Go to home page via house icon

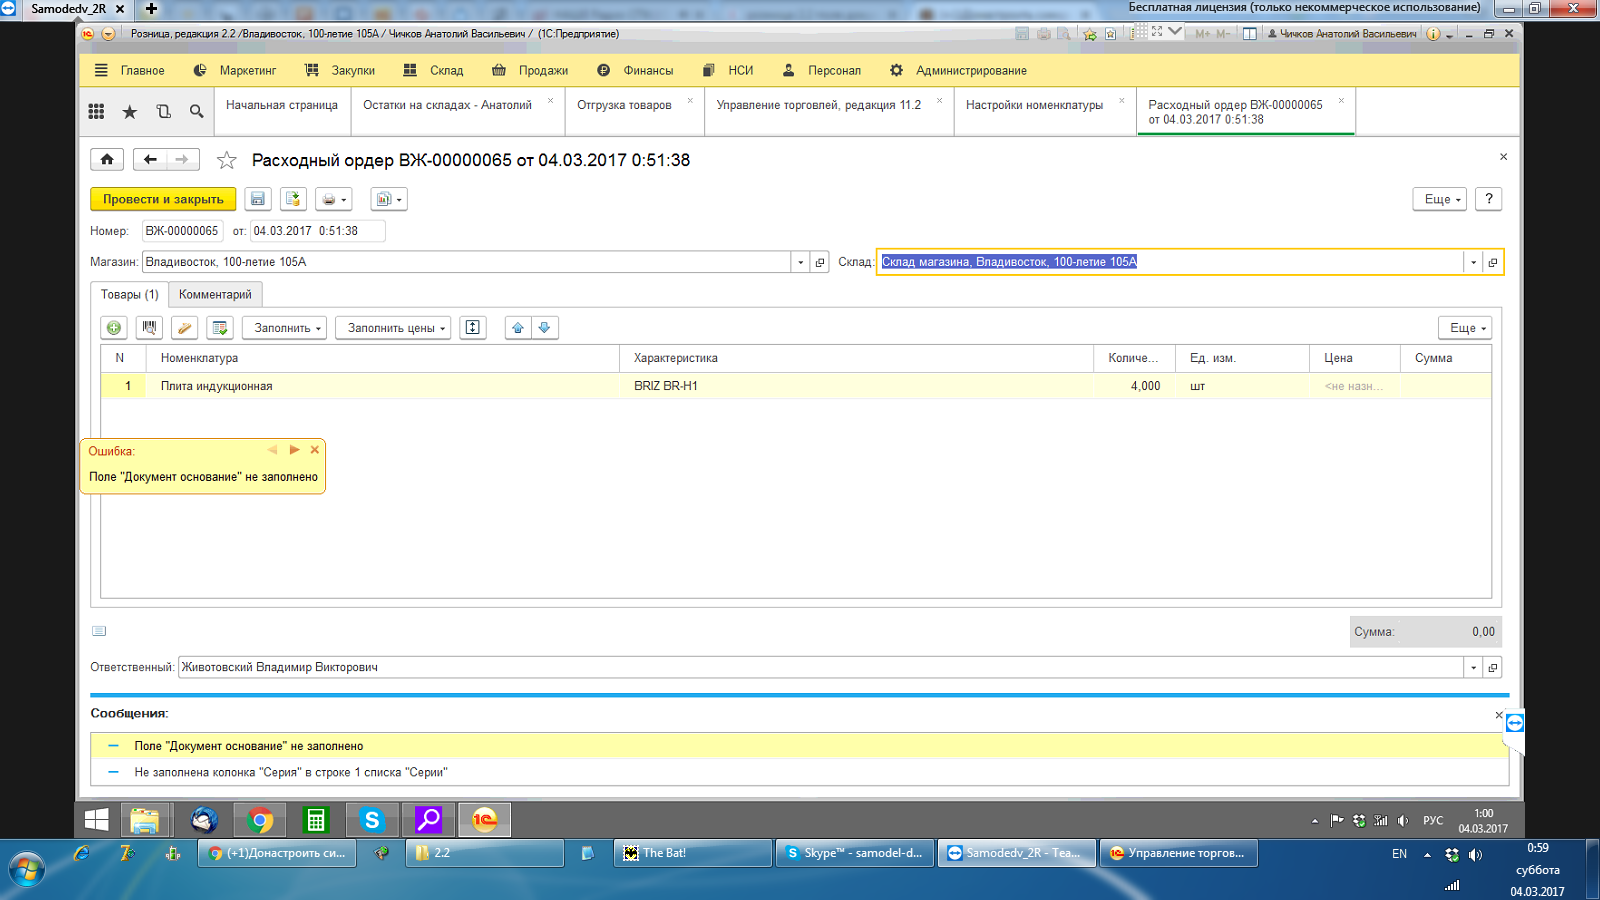pyautogui.click(x=107, y=160)
